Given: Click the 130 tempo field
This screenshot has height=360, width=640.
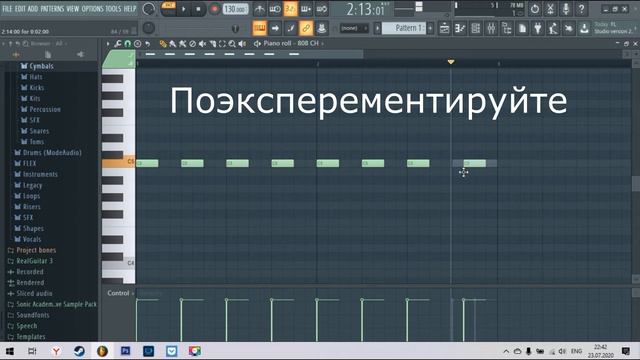Looking at the screenshot, I should (236, 9).
